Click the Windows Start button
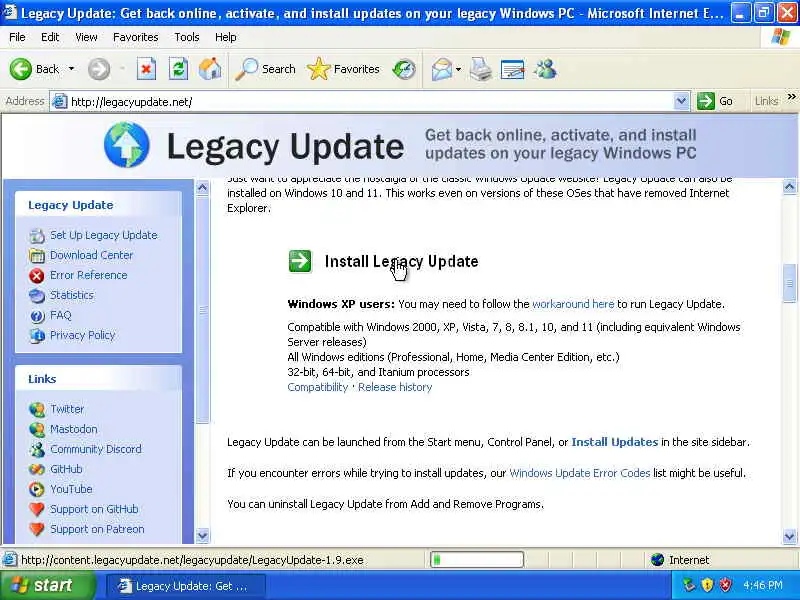 click(x=47, y=585)
